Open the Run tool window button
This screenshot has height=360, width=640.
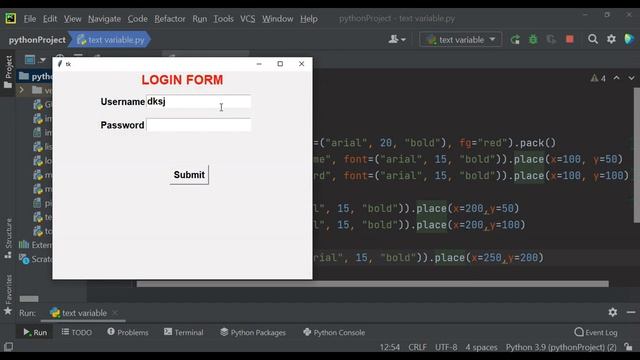pos(35,332)
